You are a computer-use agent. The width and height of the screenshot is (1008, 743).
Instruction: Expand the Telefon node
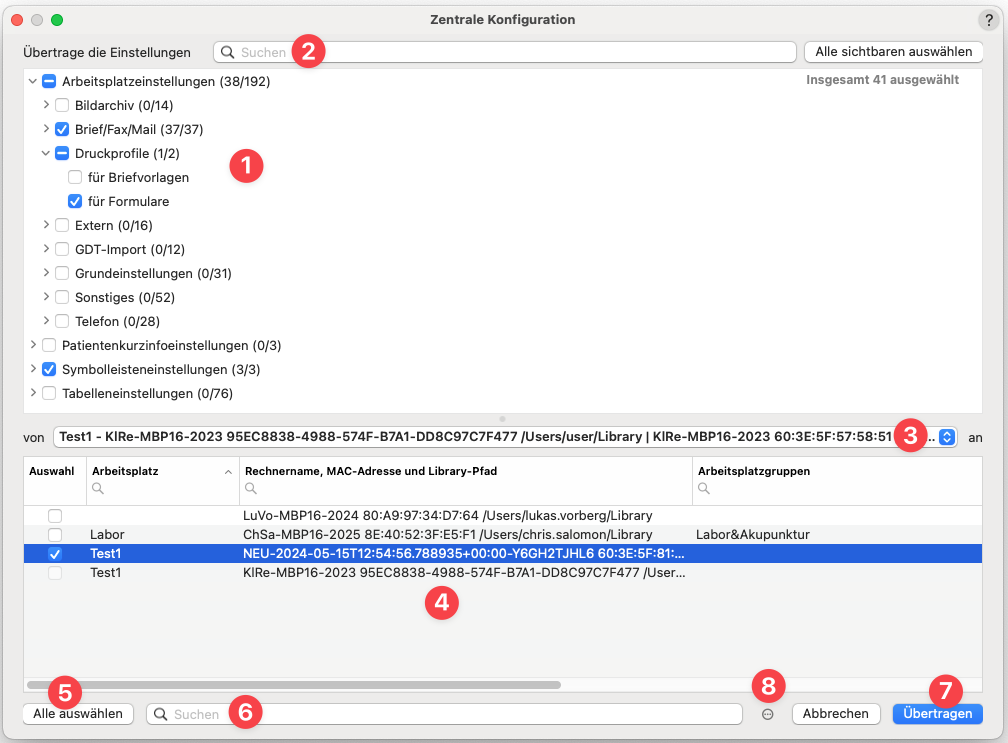(46, 320)
